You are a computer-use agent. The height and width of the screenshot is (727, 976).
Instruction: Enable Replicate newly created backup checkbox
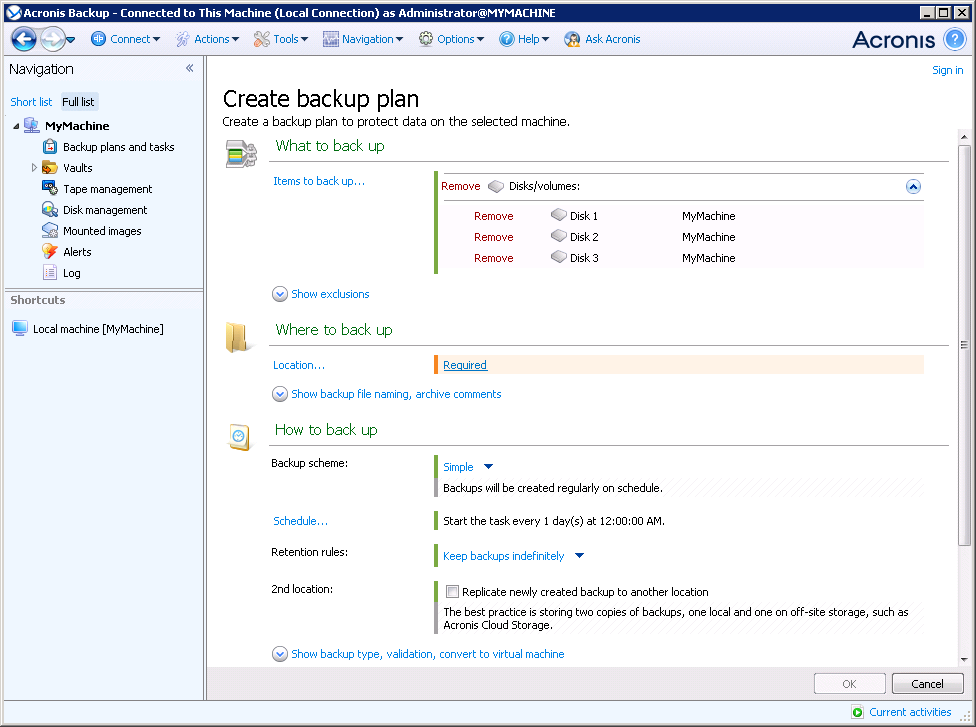pos(453,591)
